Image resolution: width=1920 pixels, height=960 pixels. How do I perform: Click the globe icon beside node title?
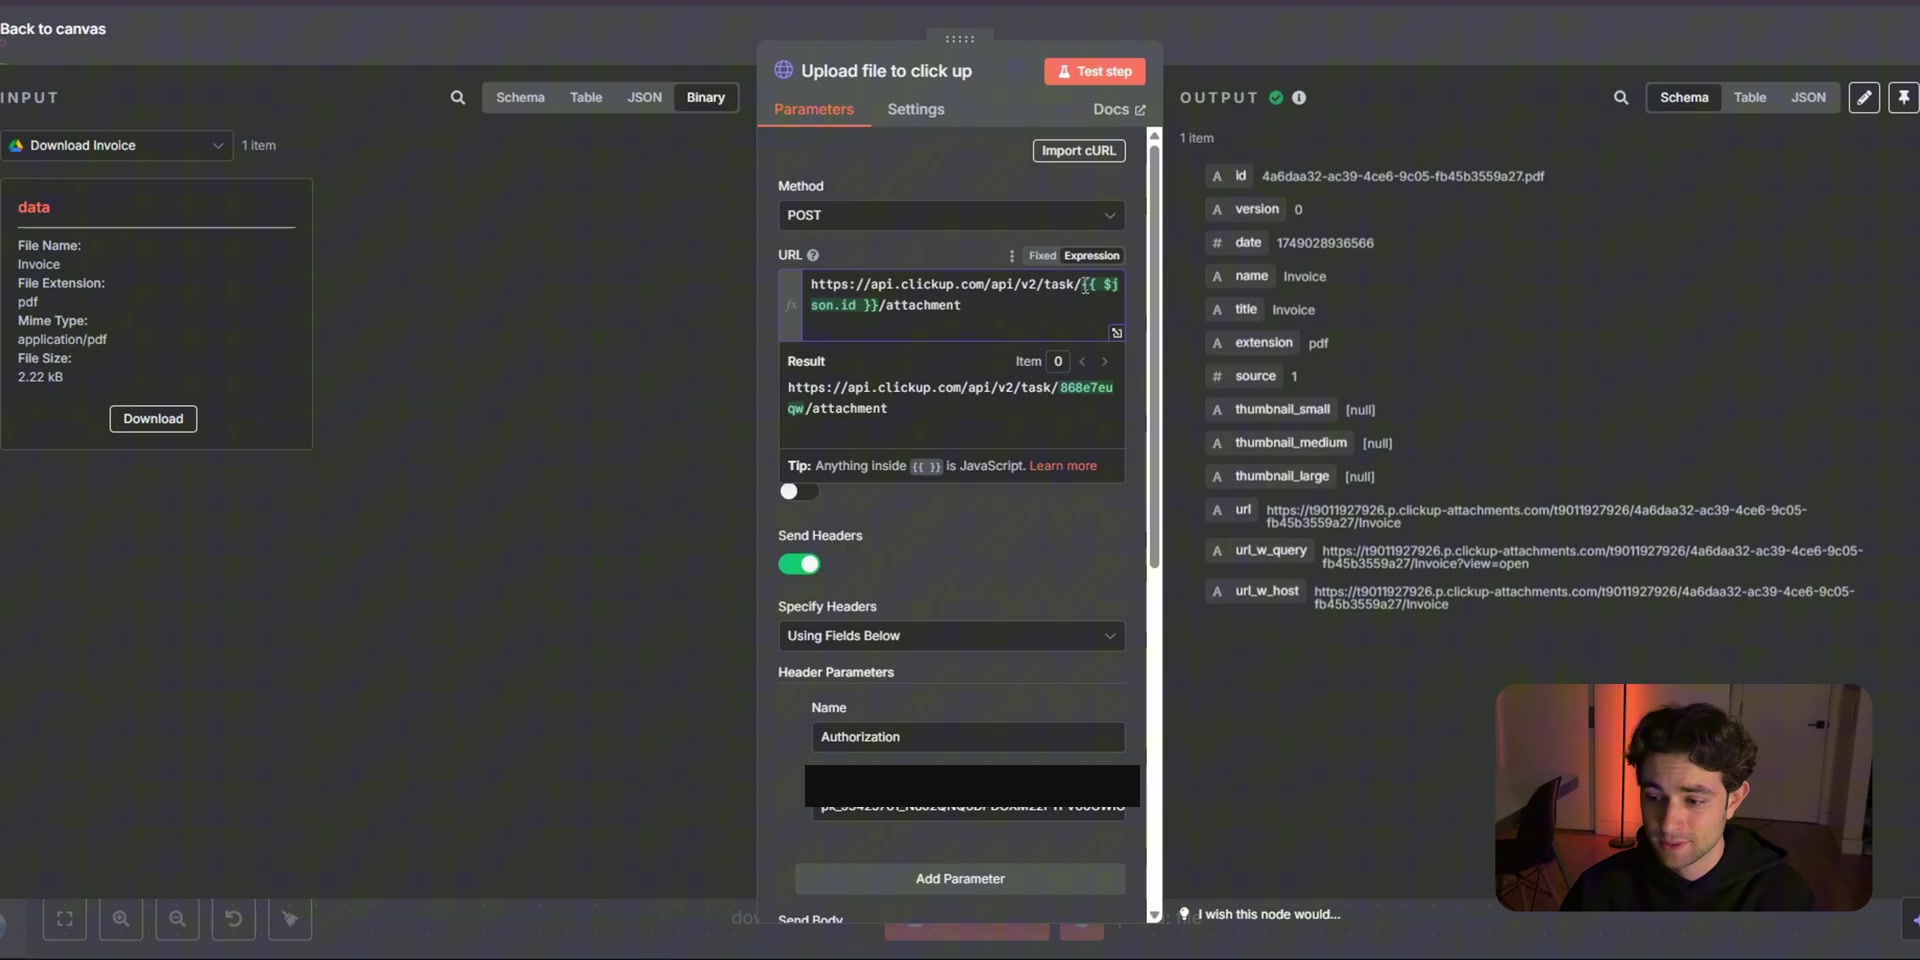coord(784,70)
